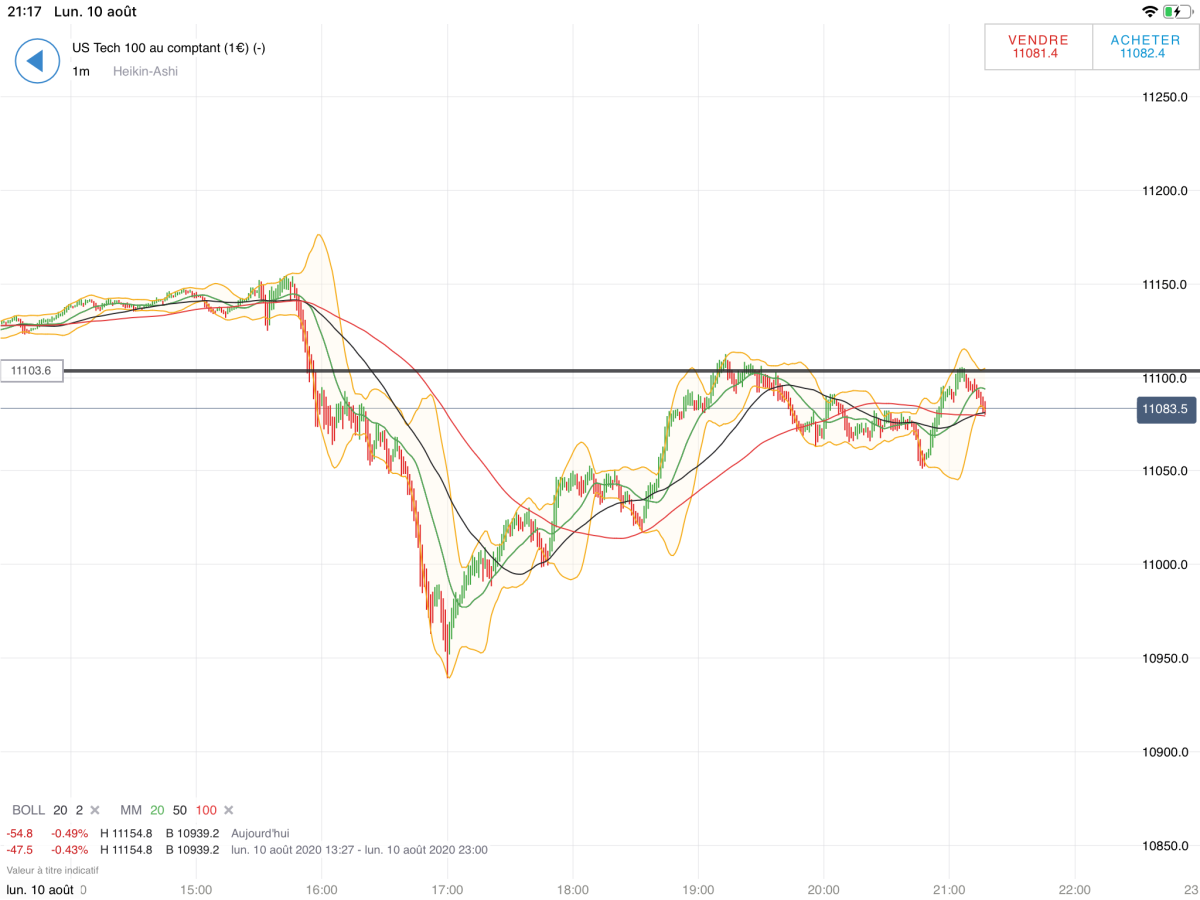1200x900 pixels.
Task: Open the BOLL indicator settings
Action: click(x=28, y=810)
